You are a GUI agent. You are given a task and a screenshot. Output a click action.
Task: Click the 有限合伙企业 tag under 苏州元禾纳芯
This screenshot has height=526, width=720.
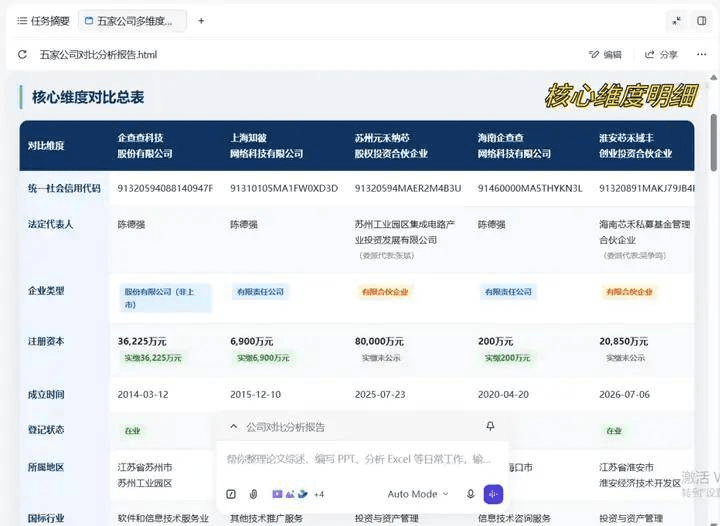385,292
